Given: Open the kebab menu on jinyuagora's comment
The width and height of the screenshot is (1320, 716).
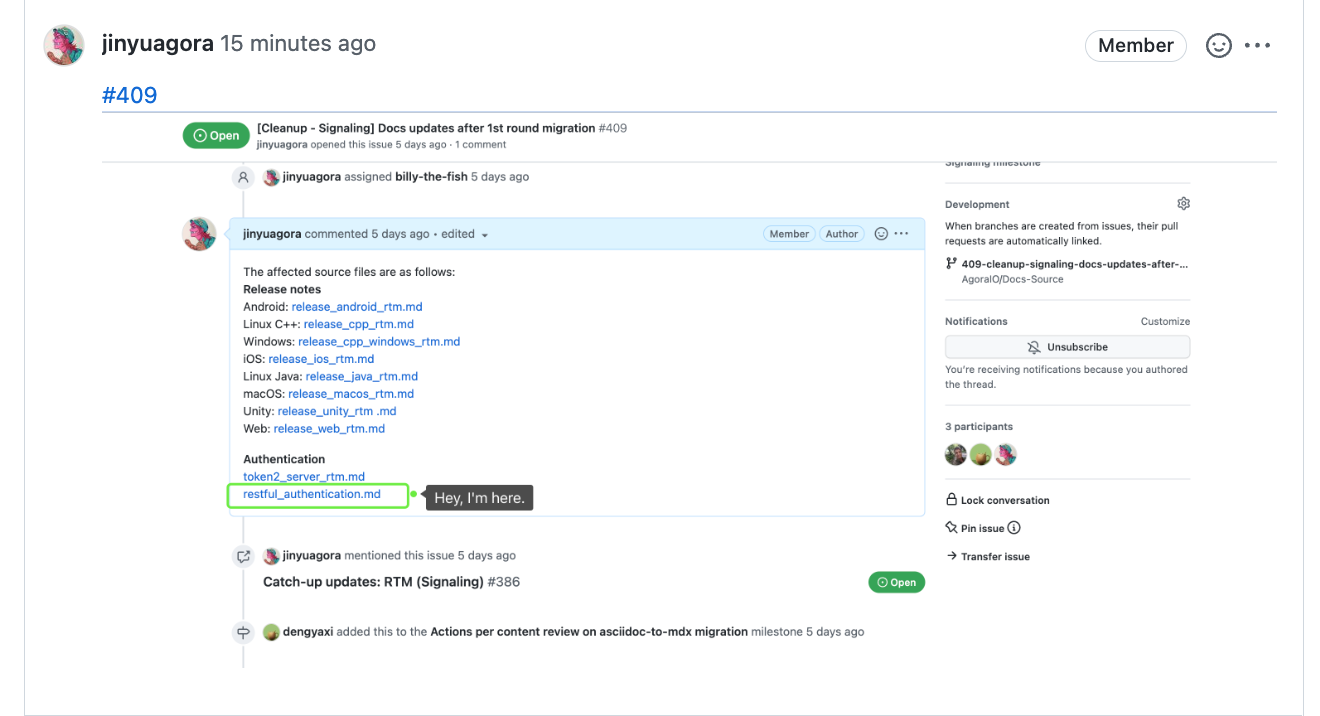Looking at the screenshot, I should click(899, 233).
